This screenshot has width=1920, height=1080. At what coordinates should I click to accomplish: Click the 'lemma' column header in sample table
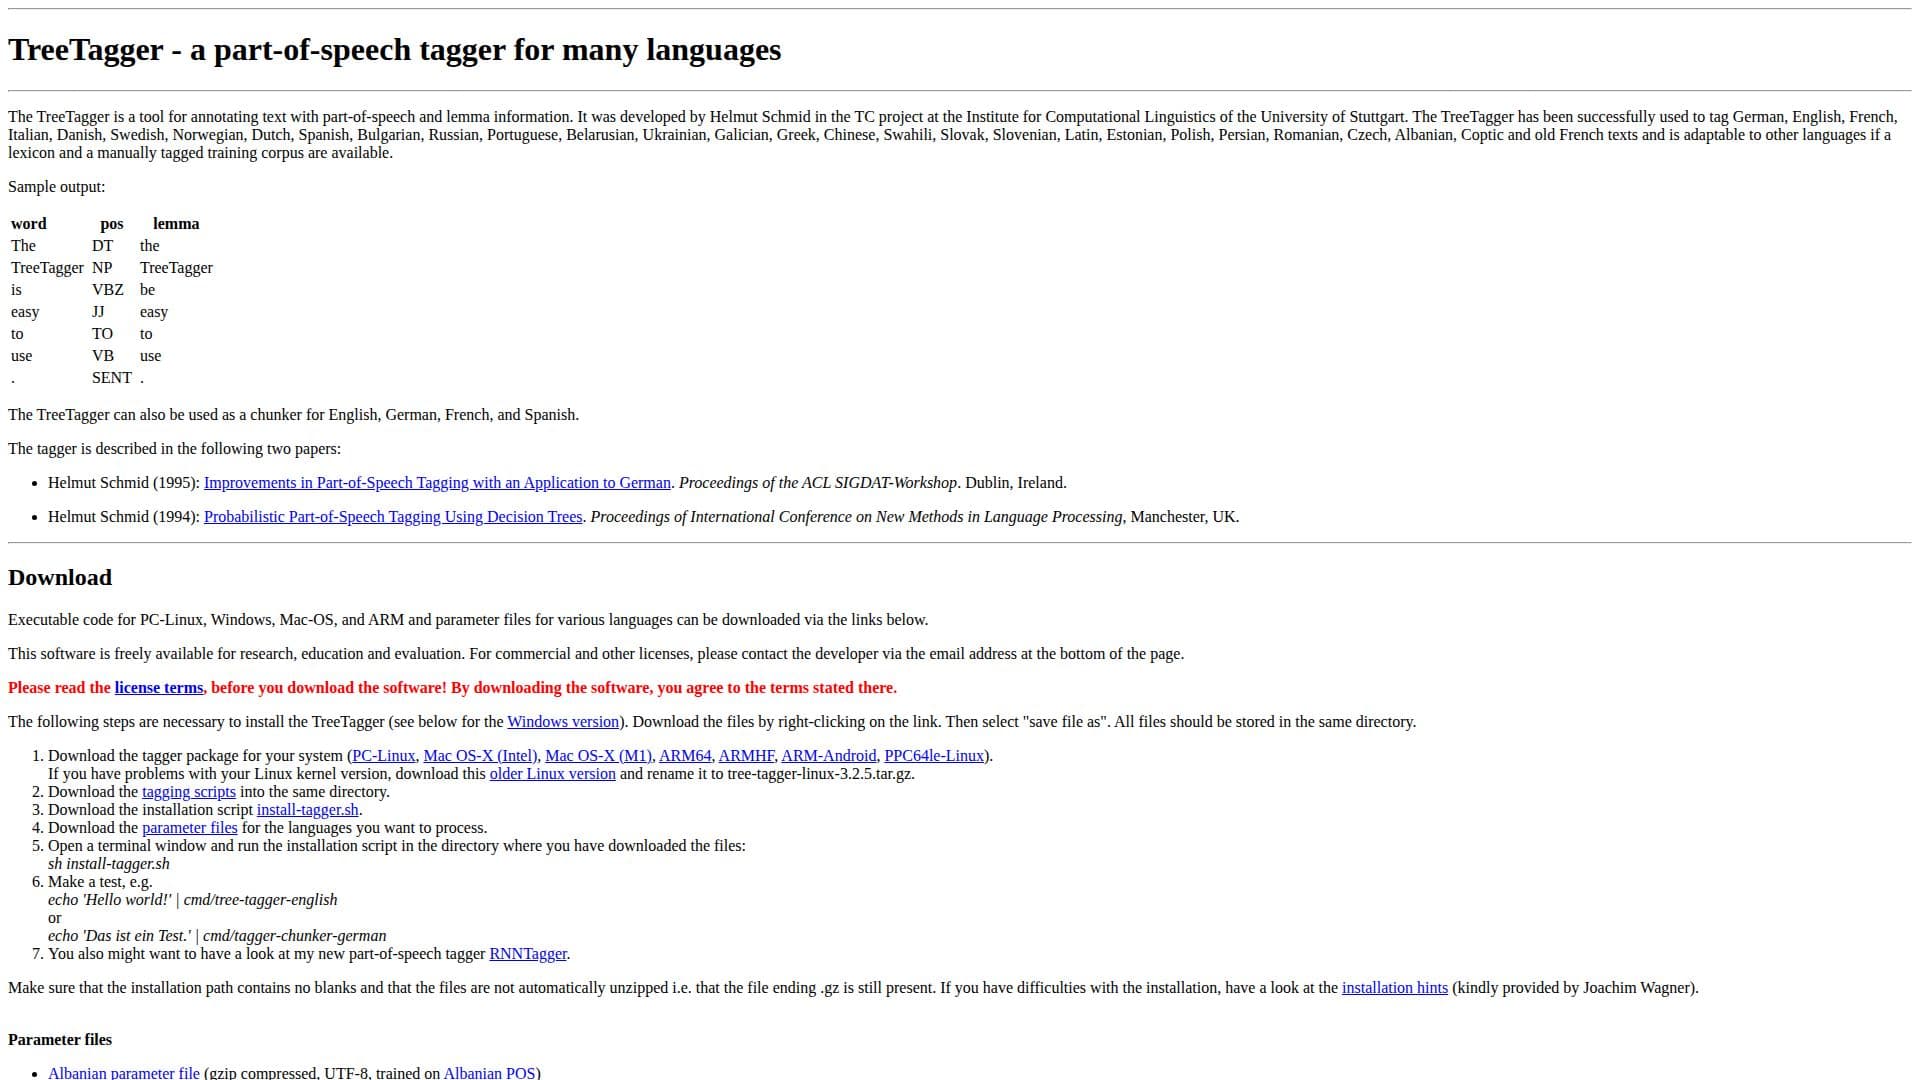pos(176,224)
